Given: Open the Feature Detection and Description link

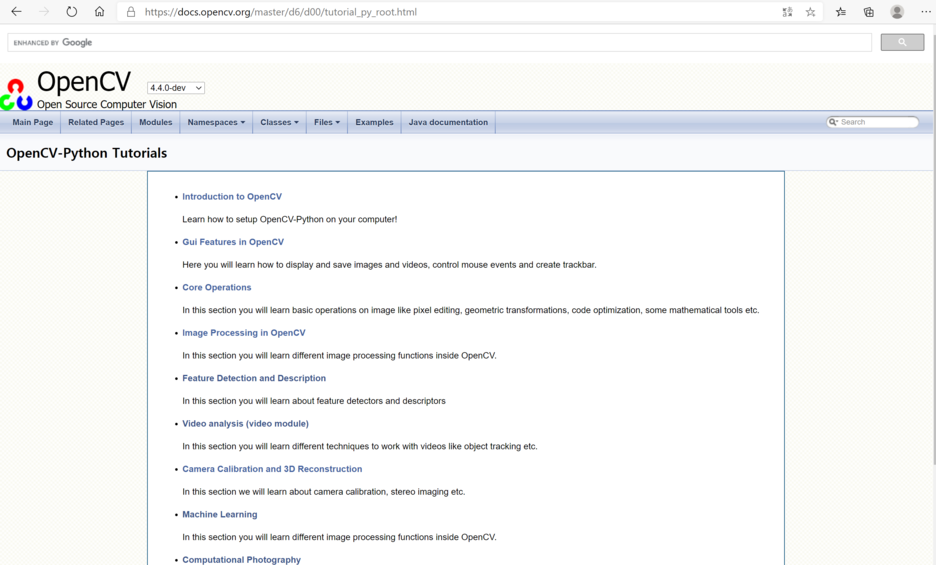Looking at the screenshot, I should (x=254, y=378).
